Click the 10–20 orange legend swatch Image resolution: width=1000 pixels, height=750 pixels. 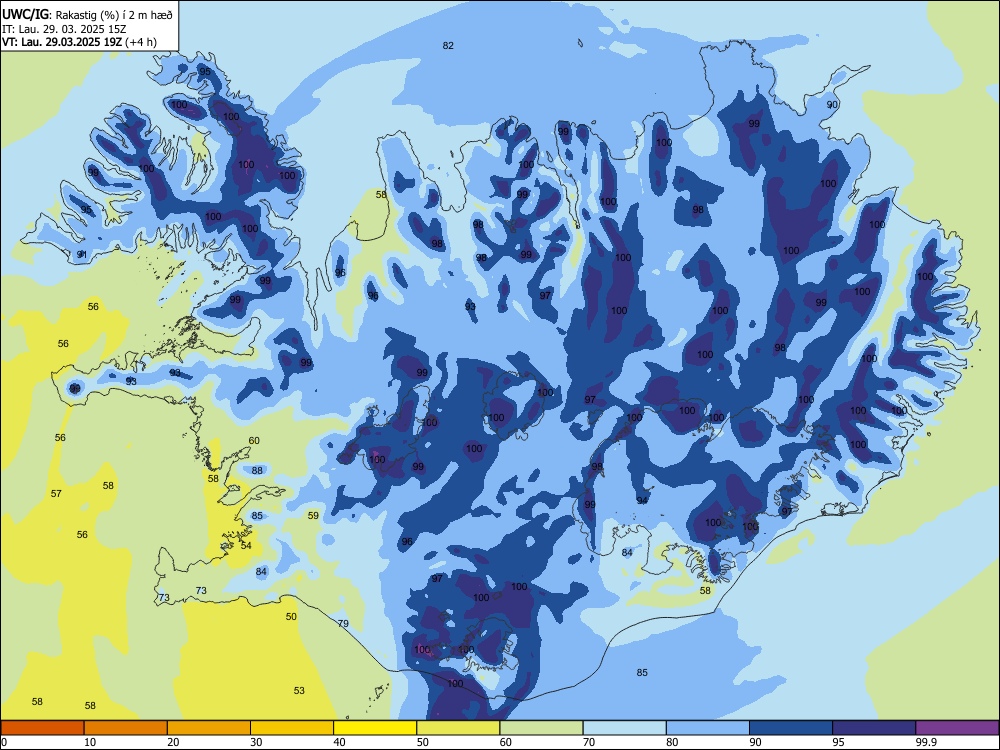126,728
